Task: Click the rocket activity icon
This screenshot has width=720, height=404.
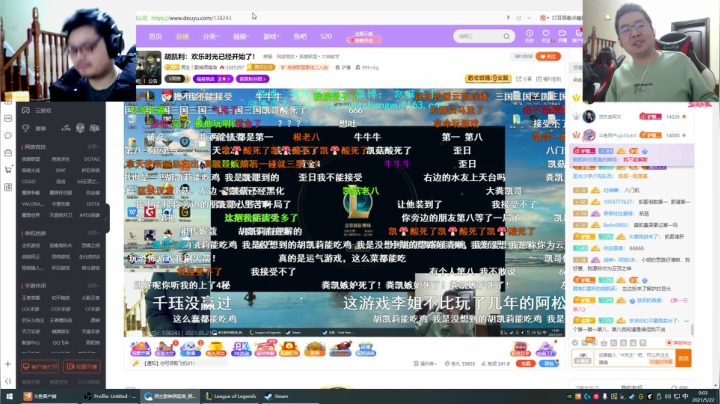Action: [x=341, y=349]
